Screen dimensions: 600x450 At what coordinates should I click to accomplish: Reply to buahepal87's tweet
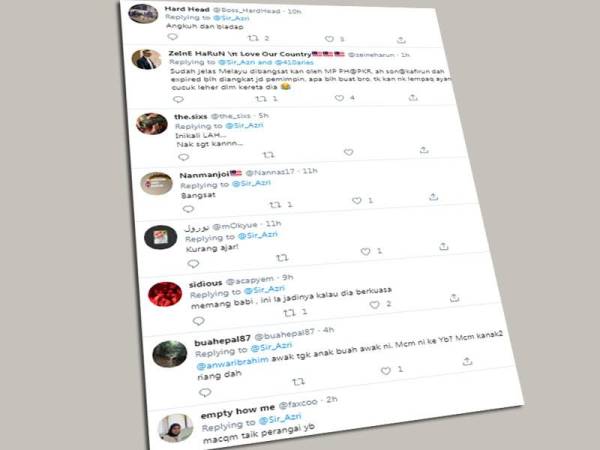(205, 392)
